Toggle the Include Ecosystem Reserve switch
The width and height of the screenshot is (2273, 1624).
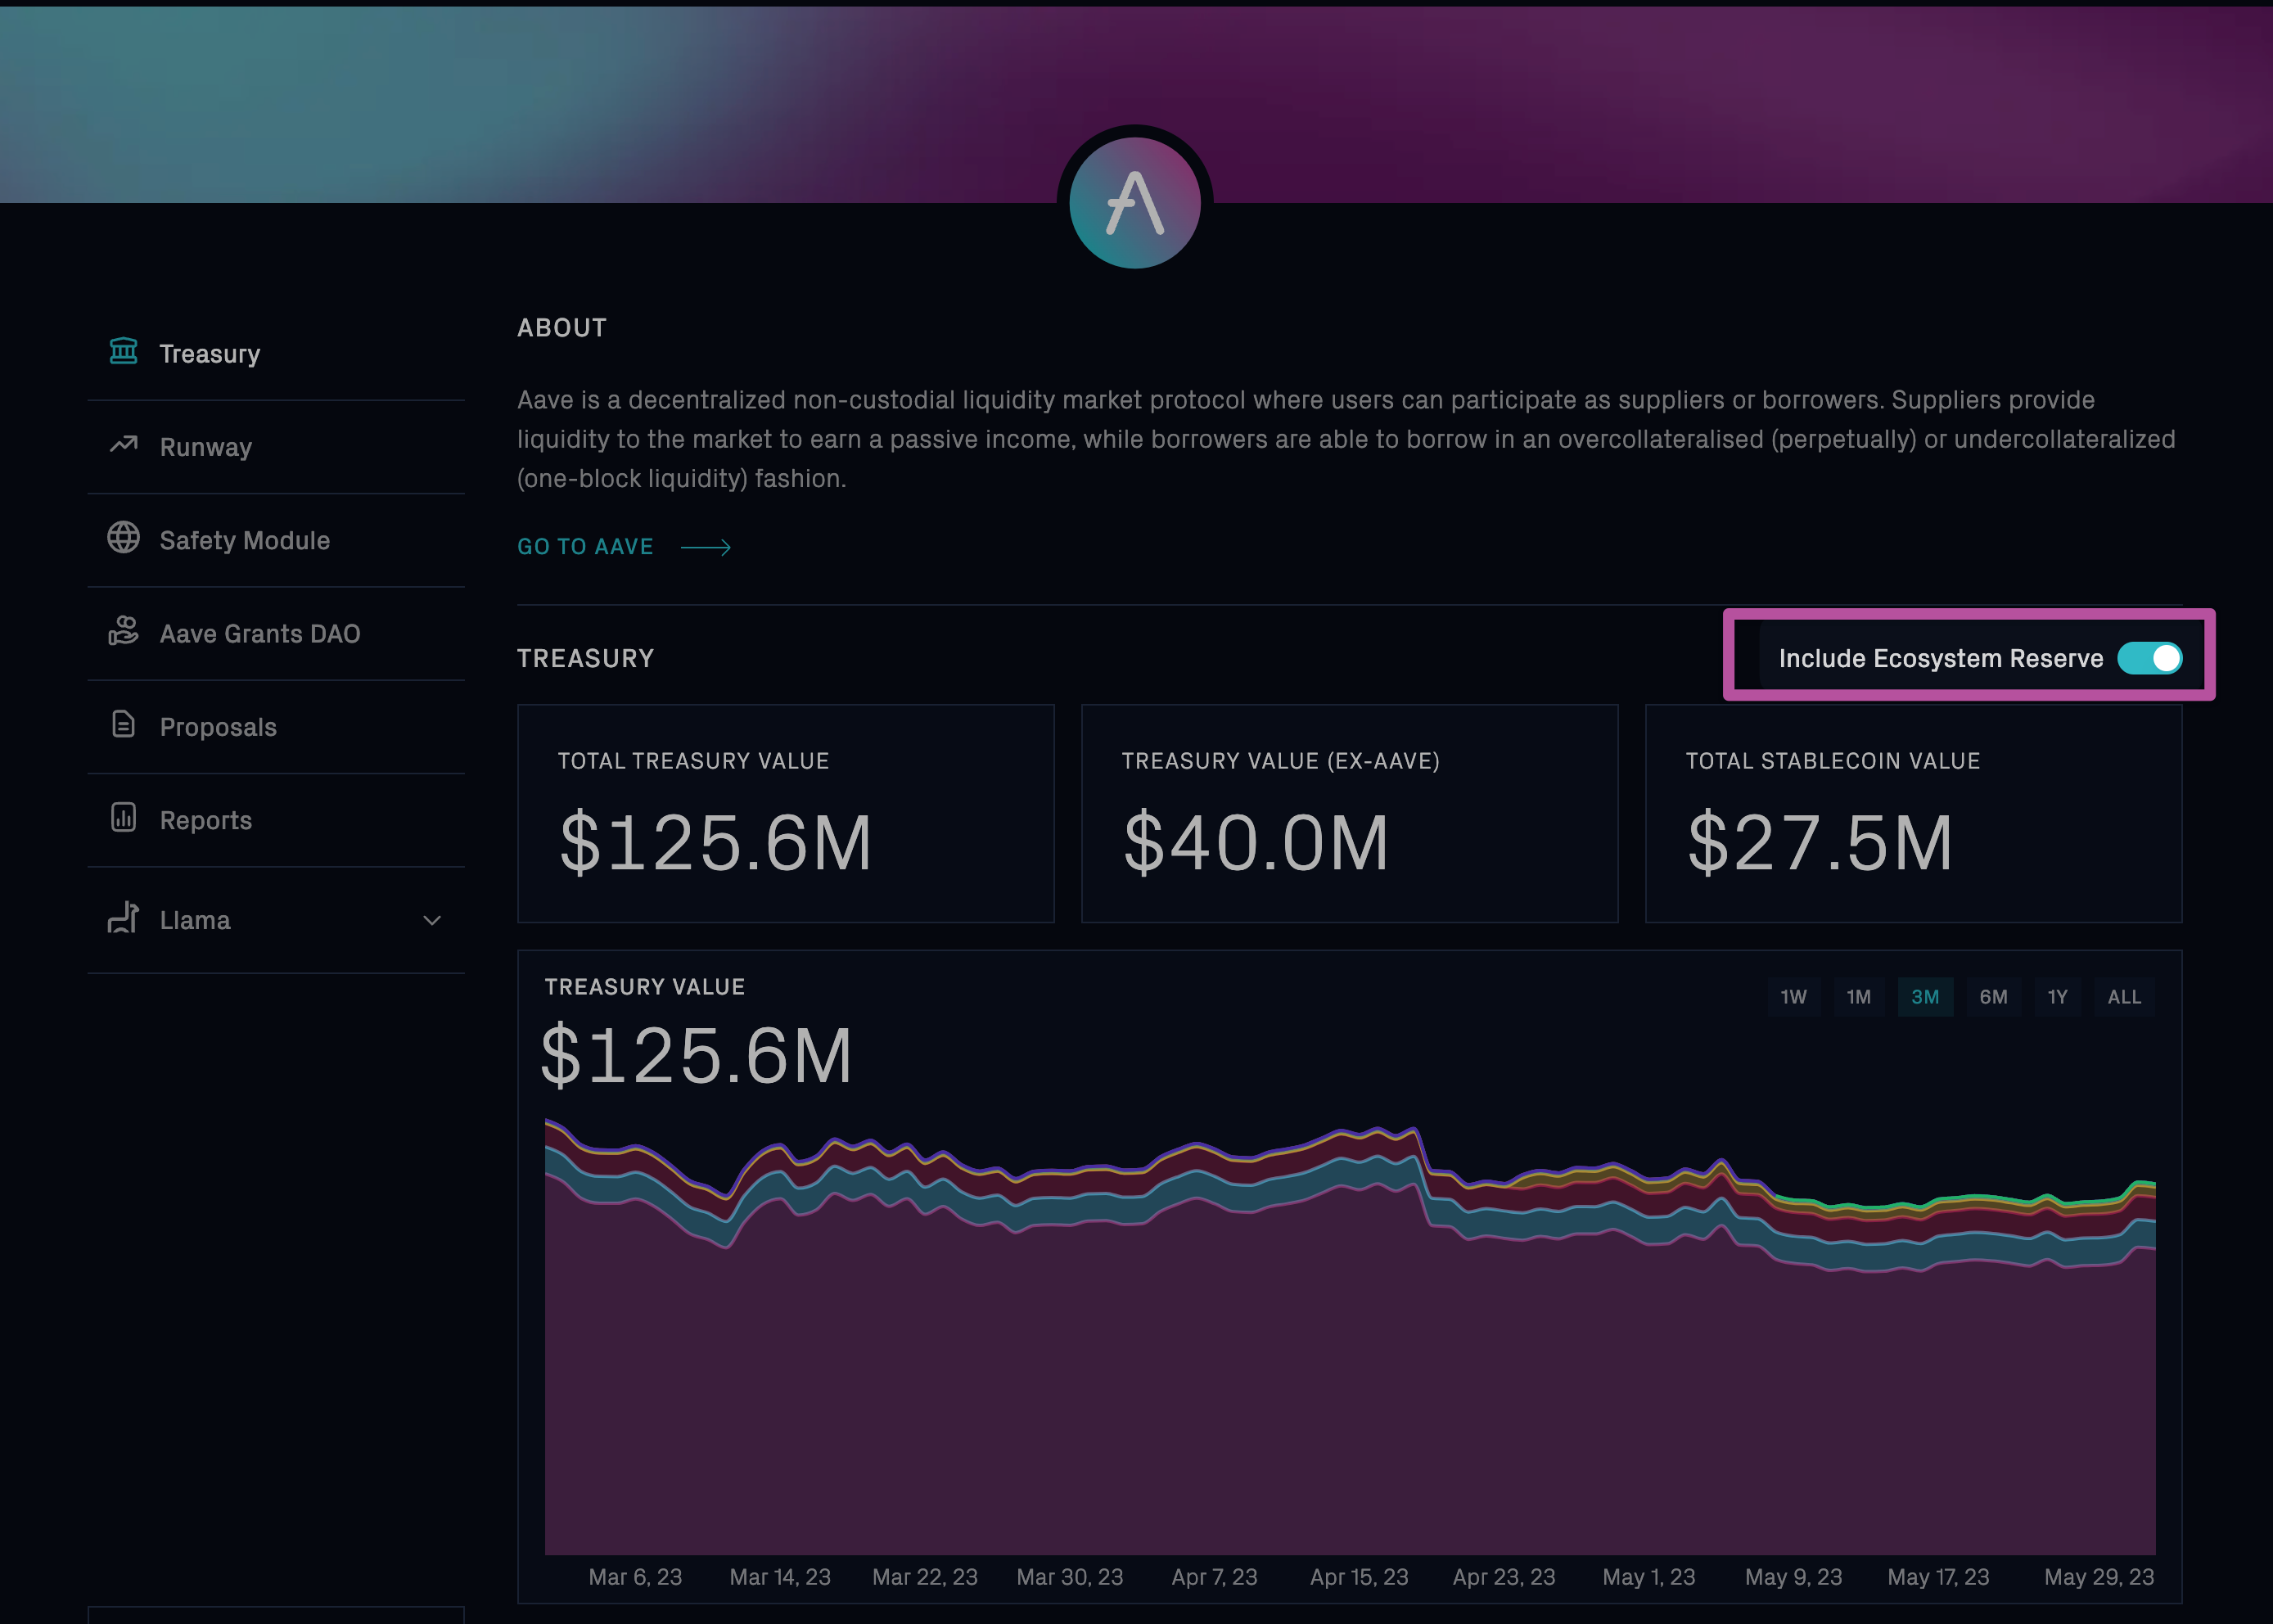[2149, 658]
